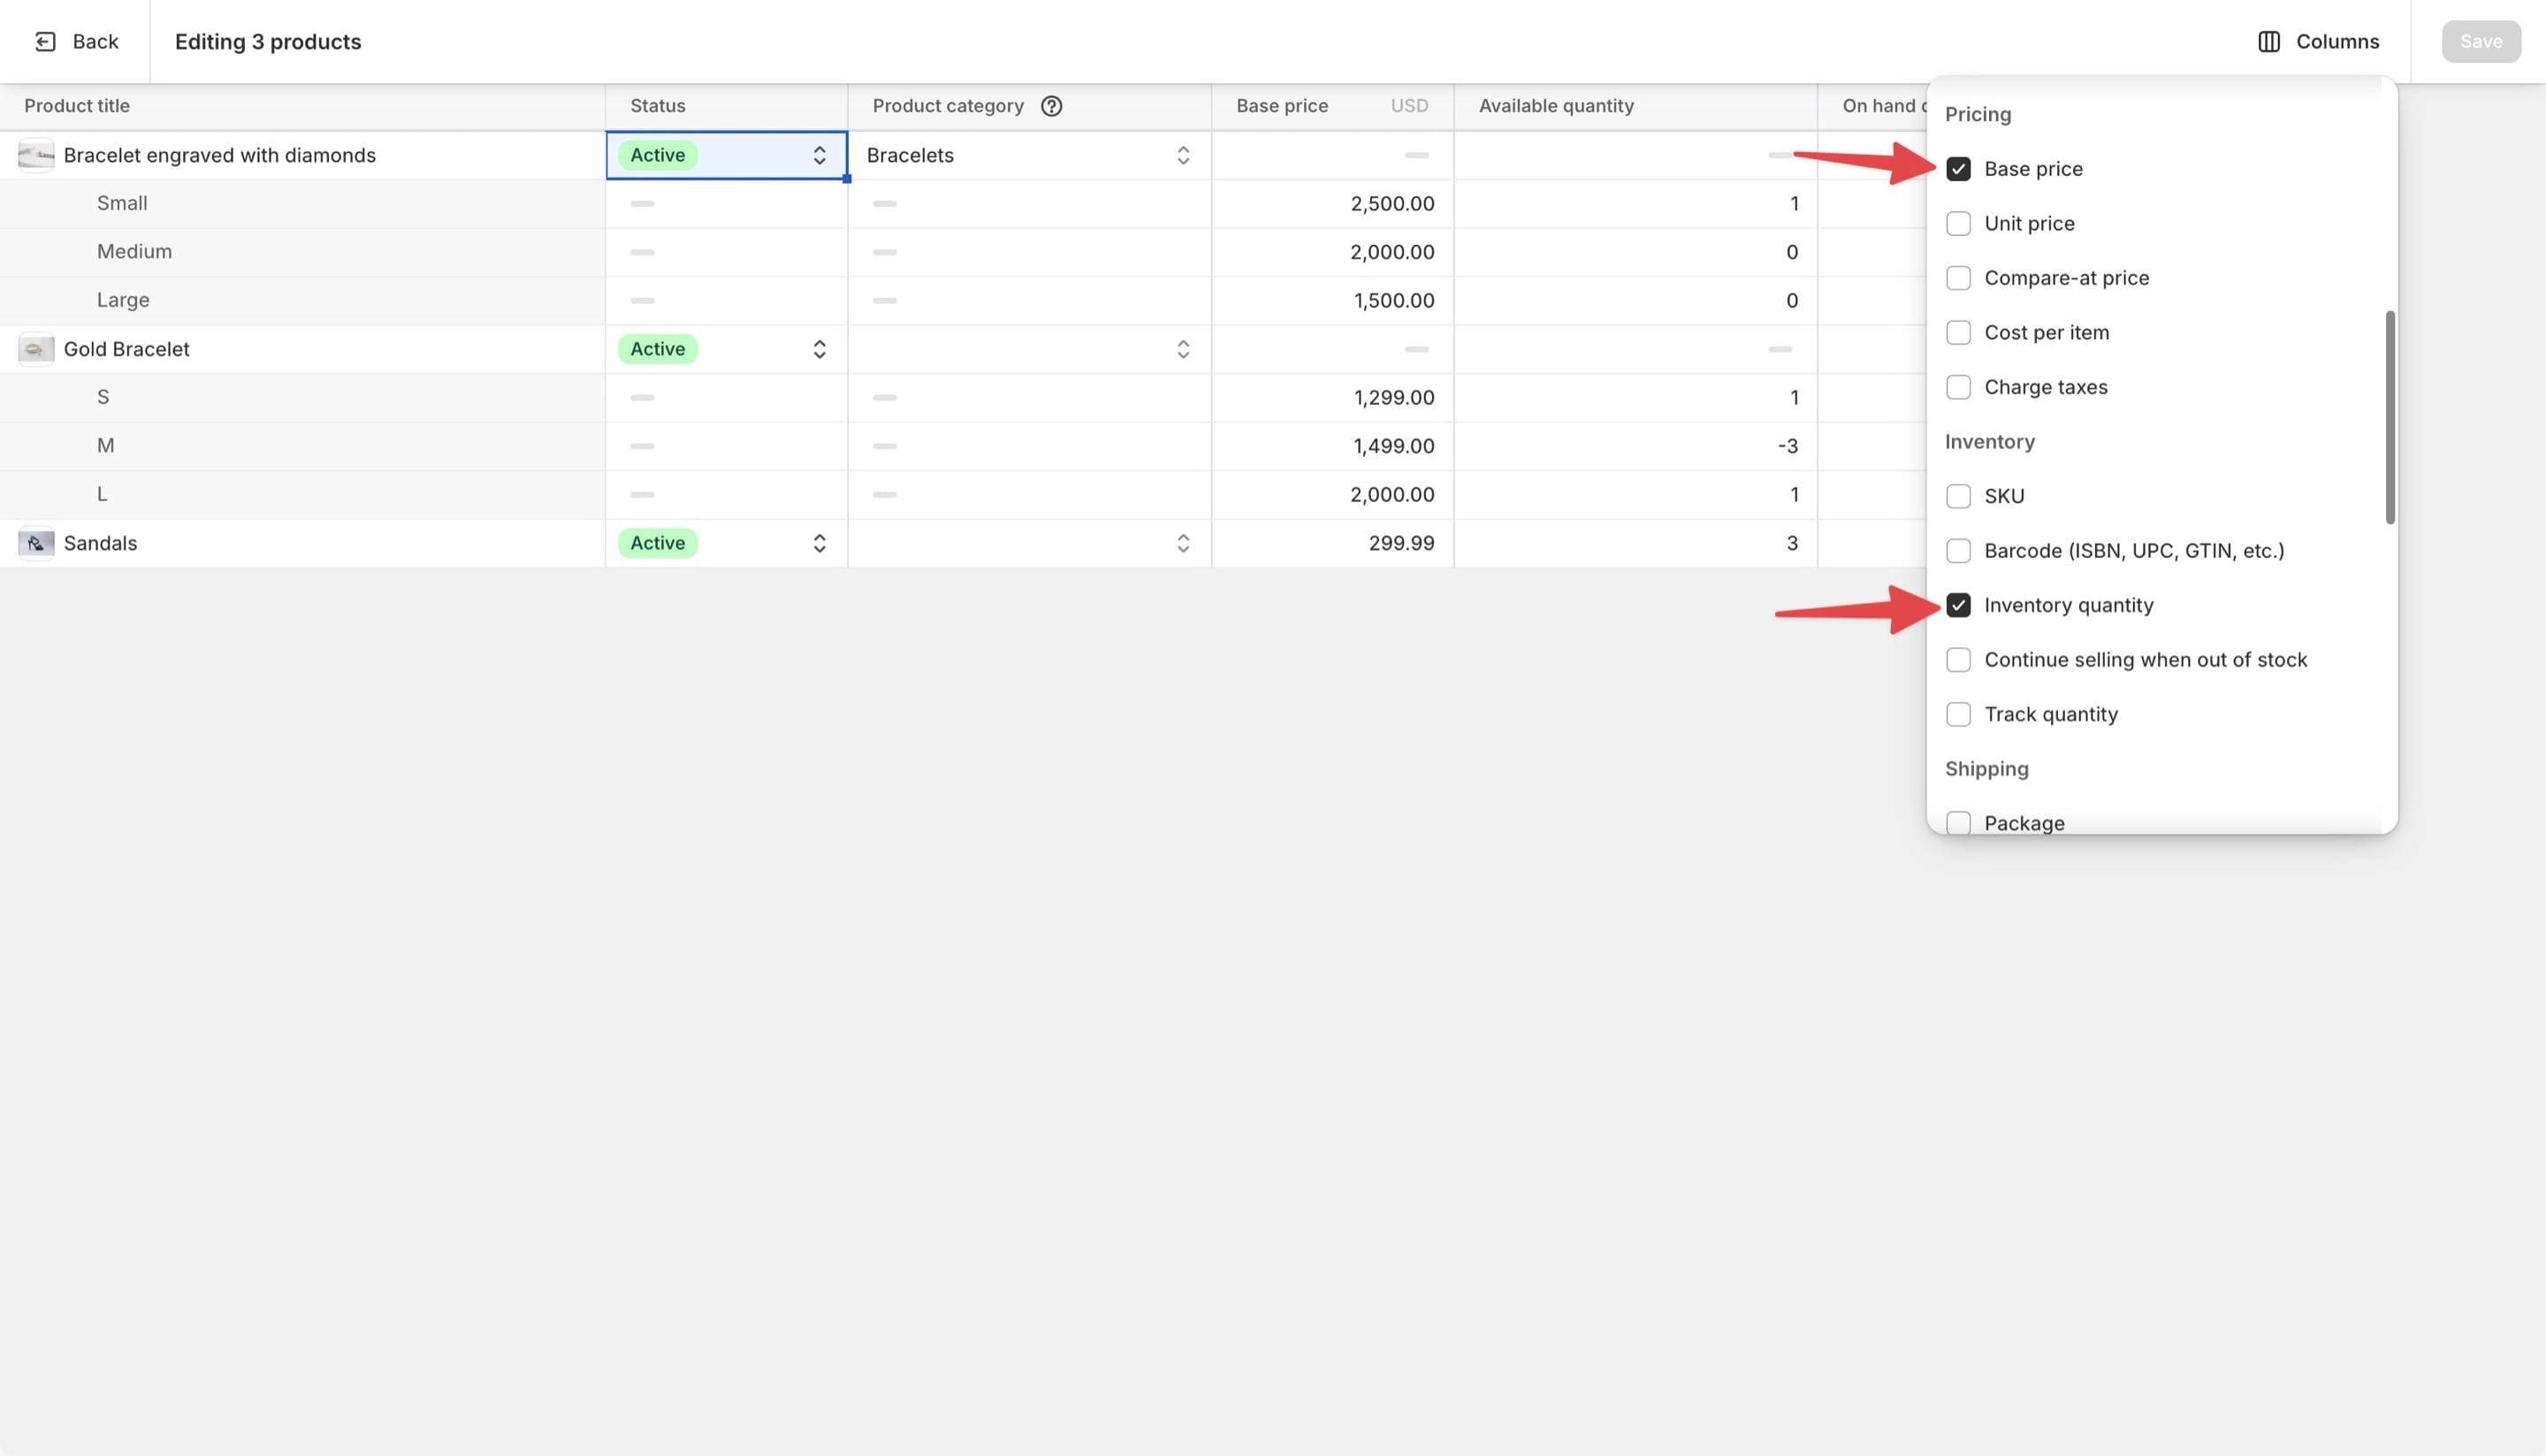Check the Charge taxes checkbox

pos(1958,387)
